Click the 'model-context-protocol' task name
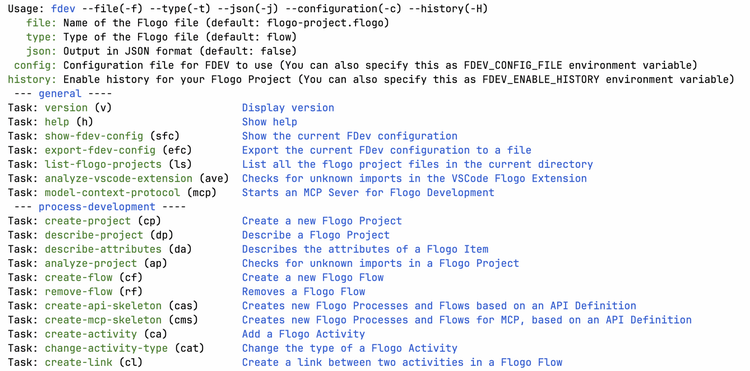The width and height of the screenshot is (750, 371). click(112, 193)
